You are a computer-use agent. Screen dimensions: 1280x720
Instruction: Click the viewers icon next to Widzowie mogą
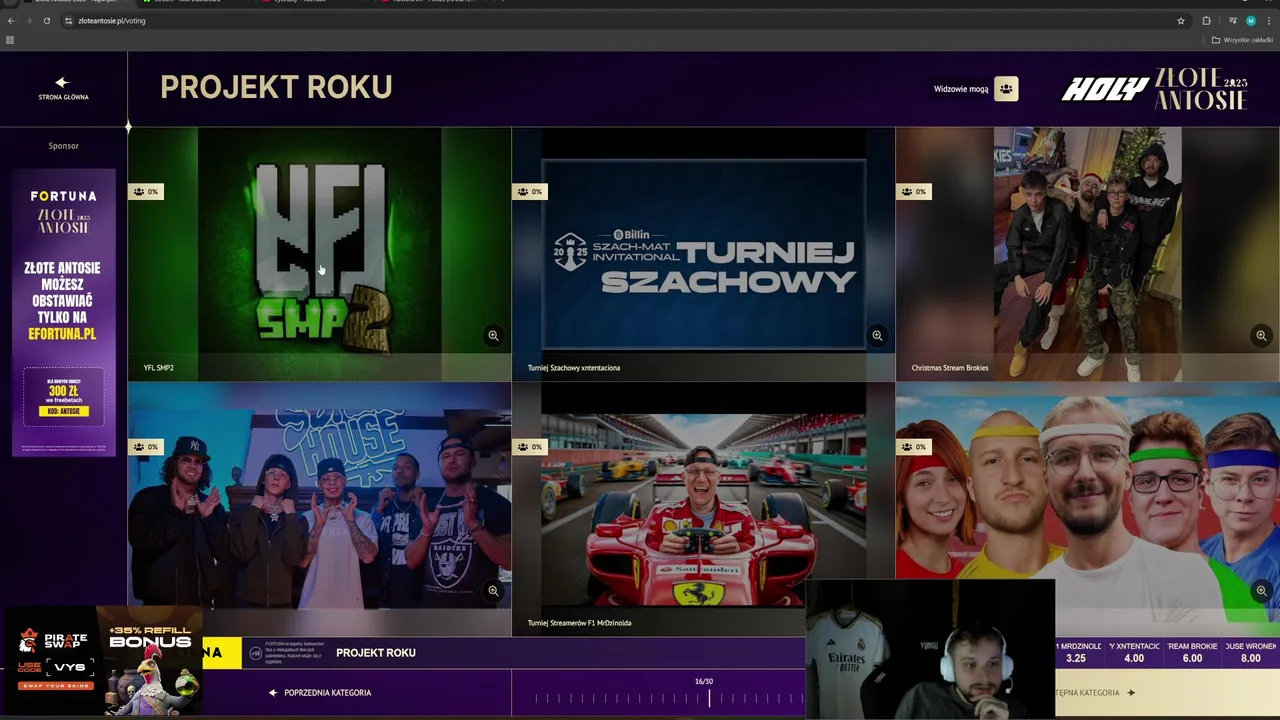(x=1006, y=89)
